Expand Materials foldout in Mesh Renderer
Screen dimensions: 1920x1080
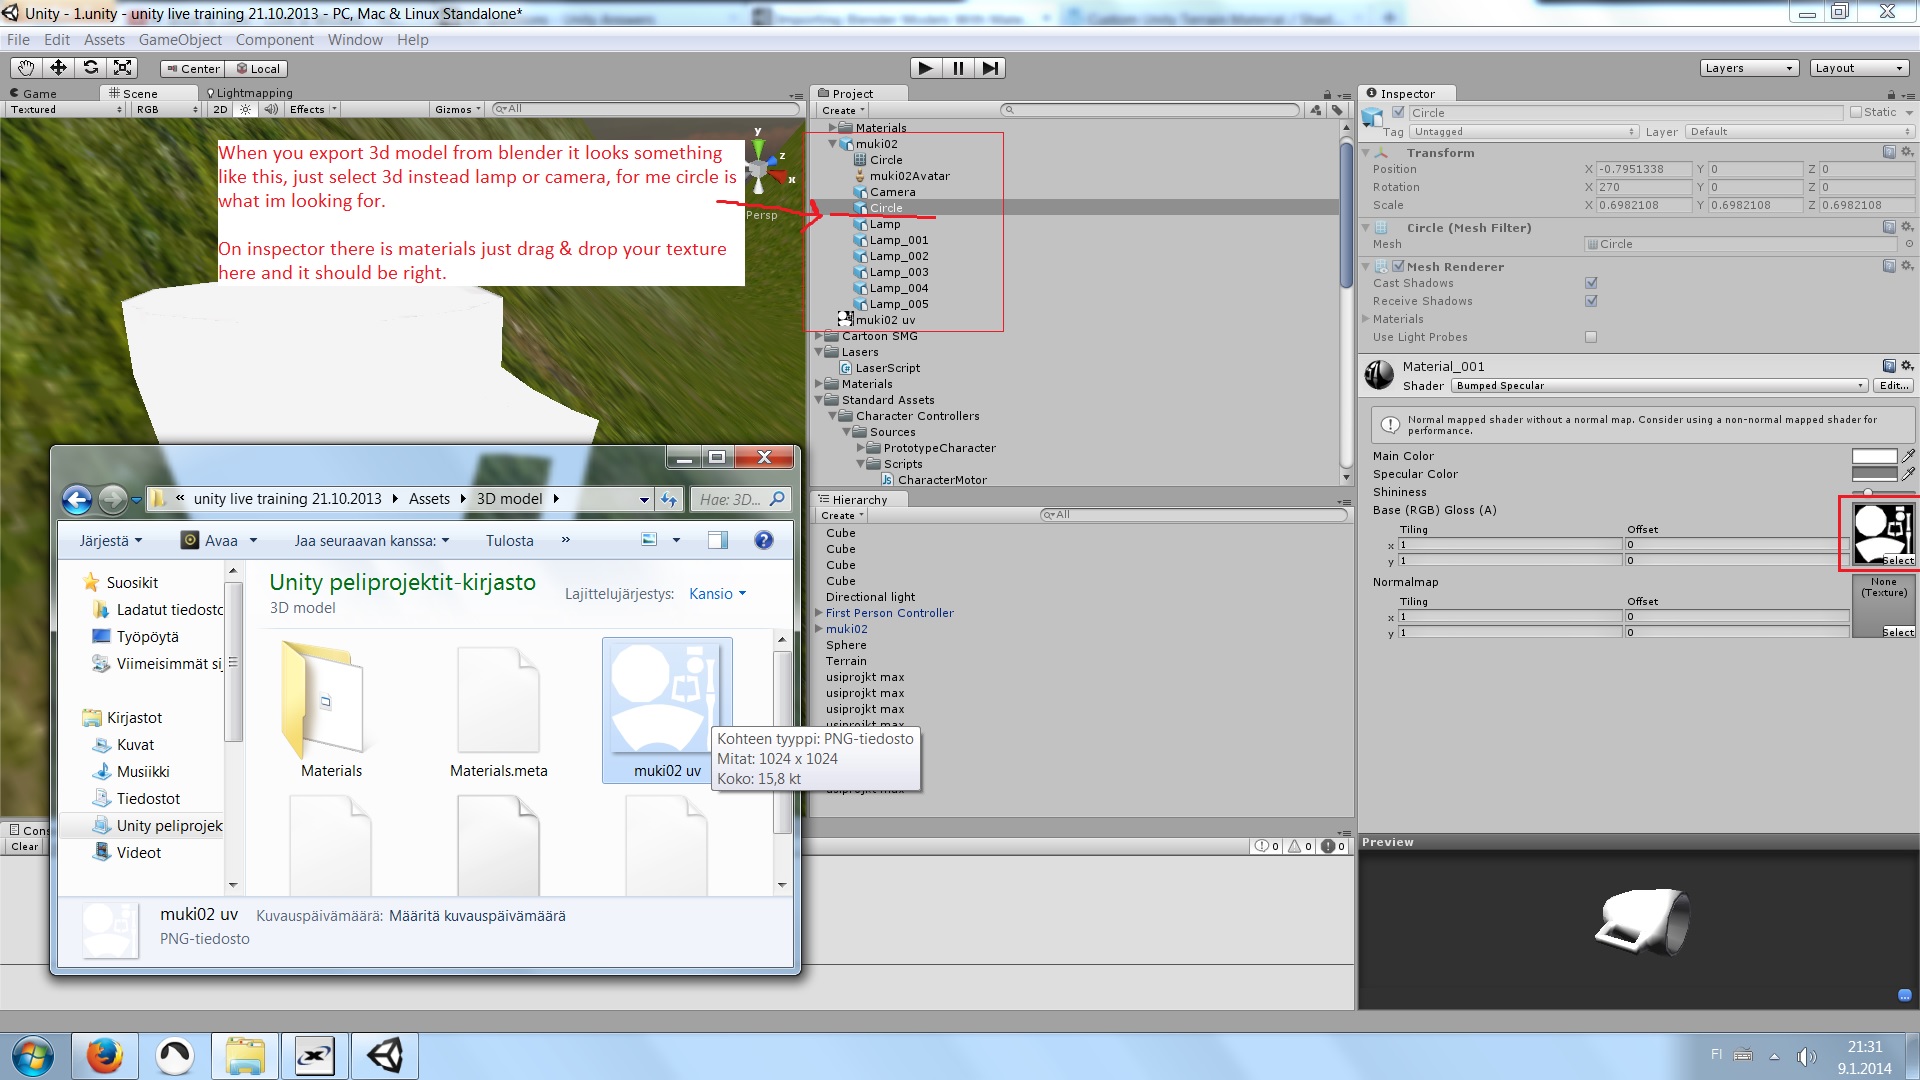[1366, 319]
